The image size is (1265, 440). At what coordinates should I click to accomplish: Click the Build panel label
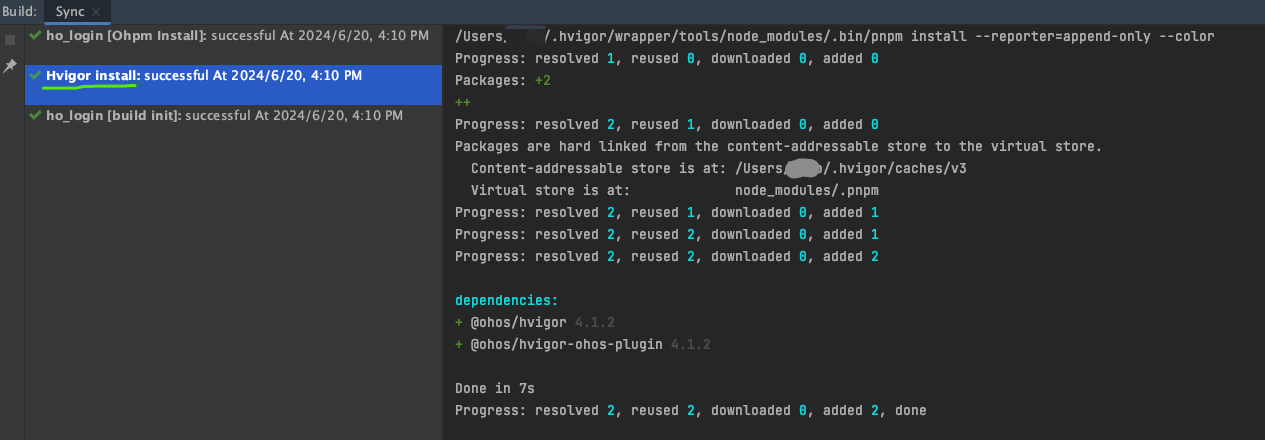point(19,11)
